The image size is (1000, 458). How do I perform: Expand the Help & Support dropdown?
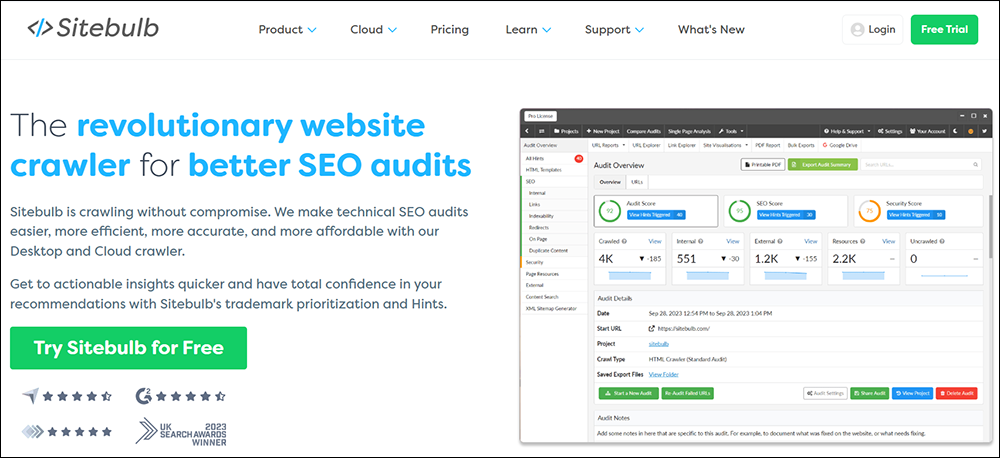[847, 131]
